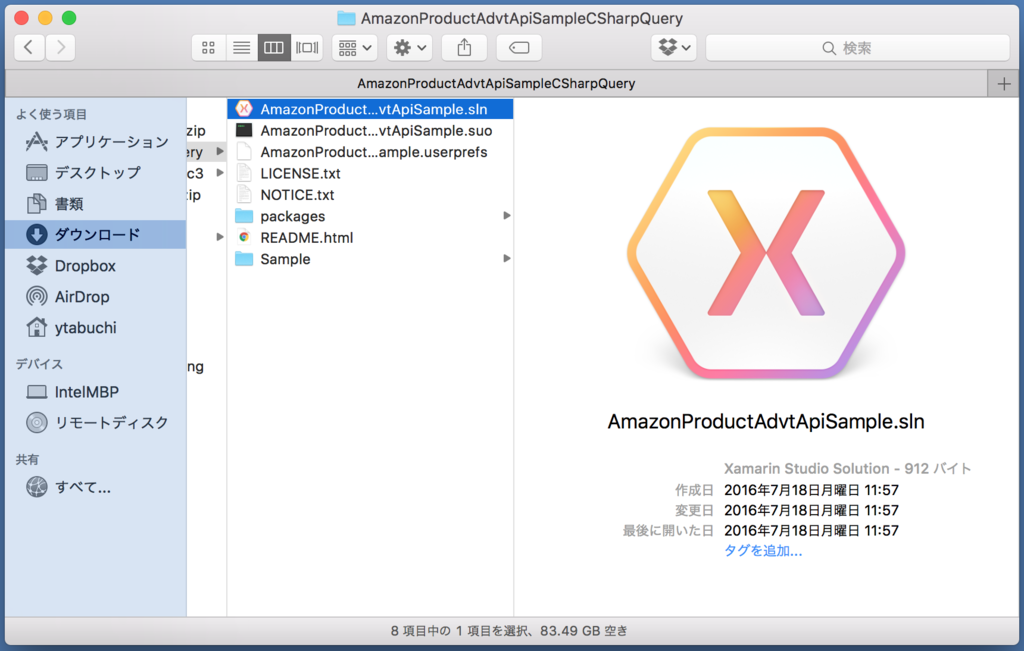Click the デバイス sidebar header
1024x651 pixels.
(x=39, y=364)
